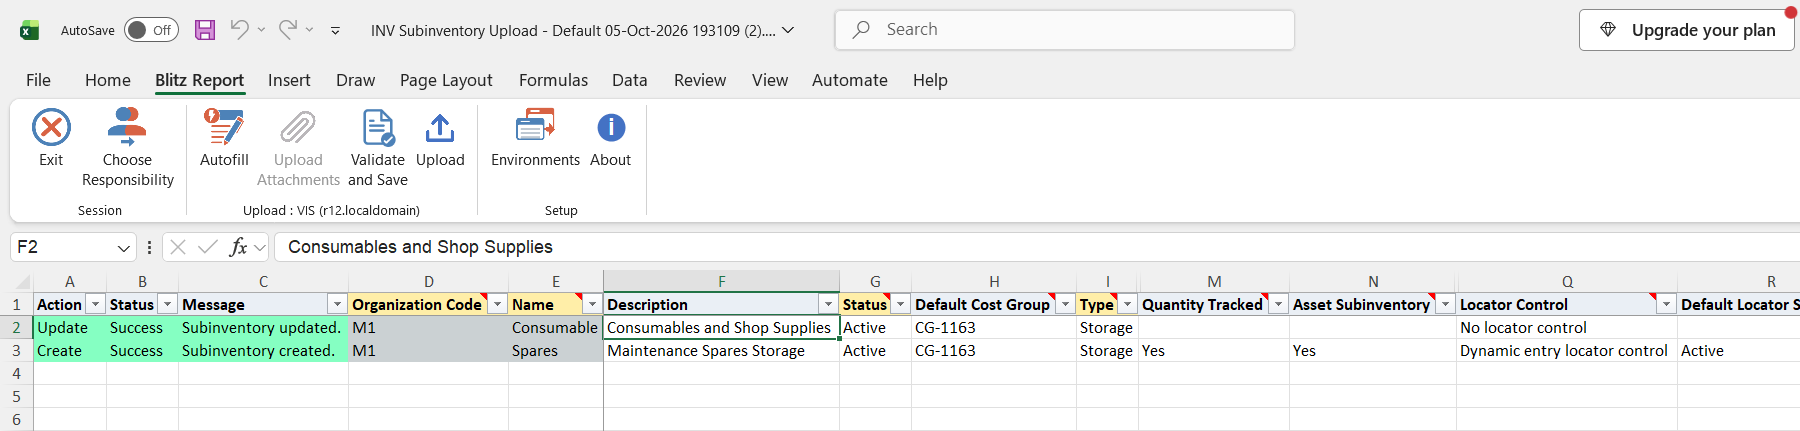Open Undo history dropdown arrow
Viewport: 1800px width, 431px height.
(x=261, y=30)
